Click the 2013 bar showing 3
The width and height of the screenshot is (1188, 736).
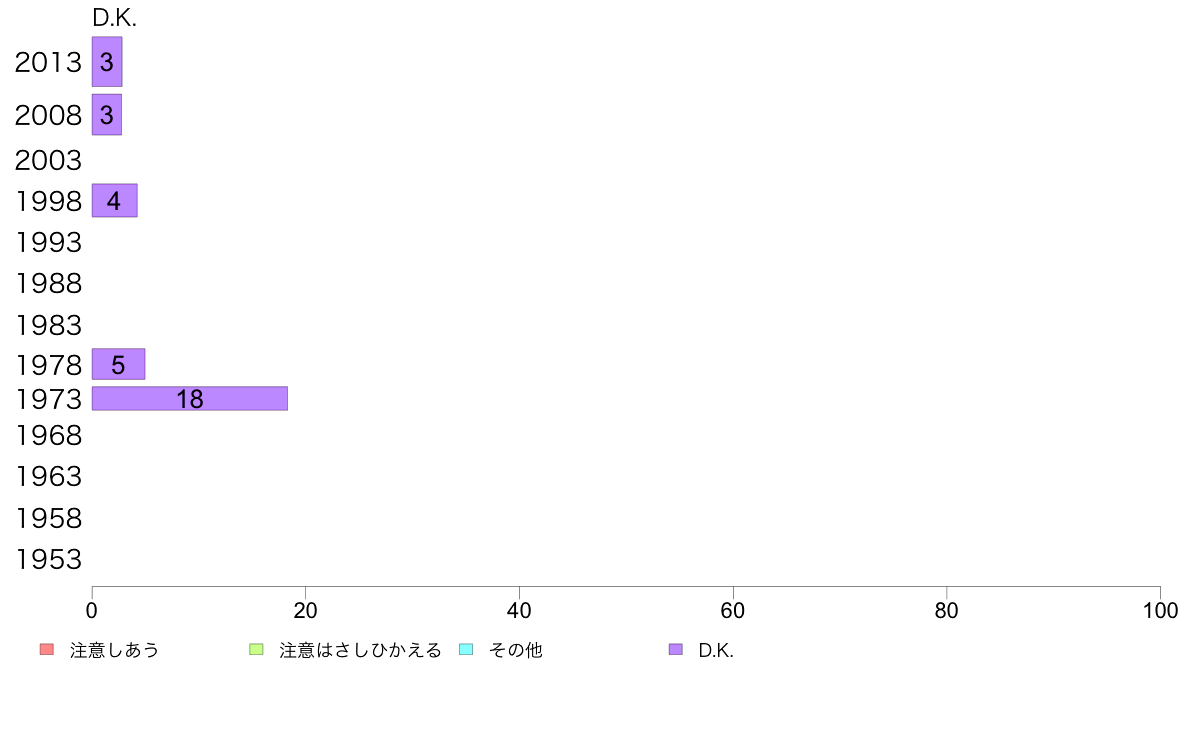pyautogui.click(x=107, y=61)
